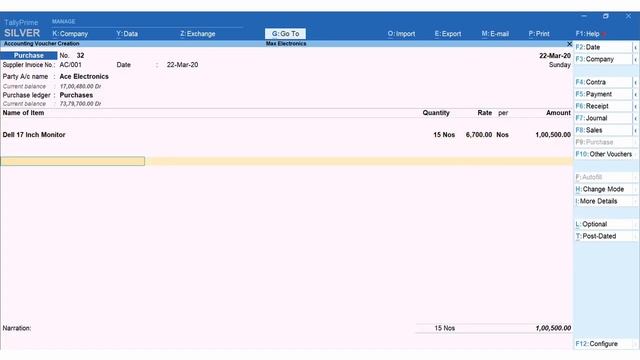Screen dimensions: 640x360
Task: Click item amount 1,00,500.00 in Dell row
Action: (x=553, y=135)
